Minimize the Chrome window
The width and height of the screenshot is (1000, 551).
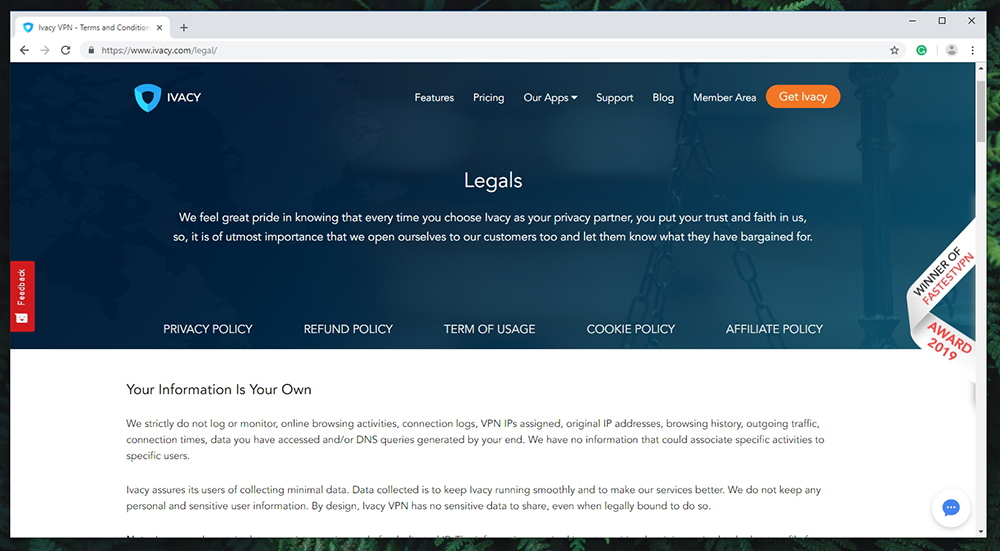coord(913,21)
